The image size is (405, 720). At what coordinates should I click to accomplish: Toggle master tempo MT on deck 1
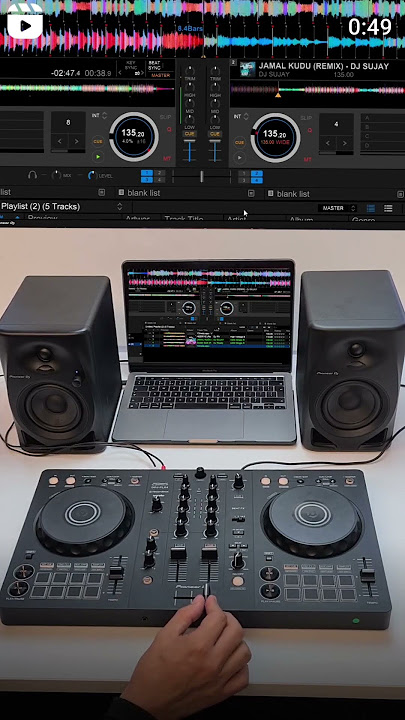pos(167,158)
